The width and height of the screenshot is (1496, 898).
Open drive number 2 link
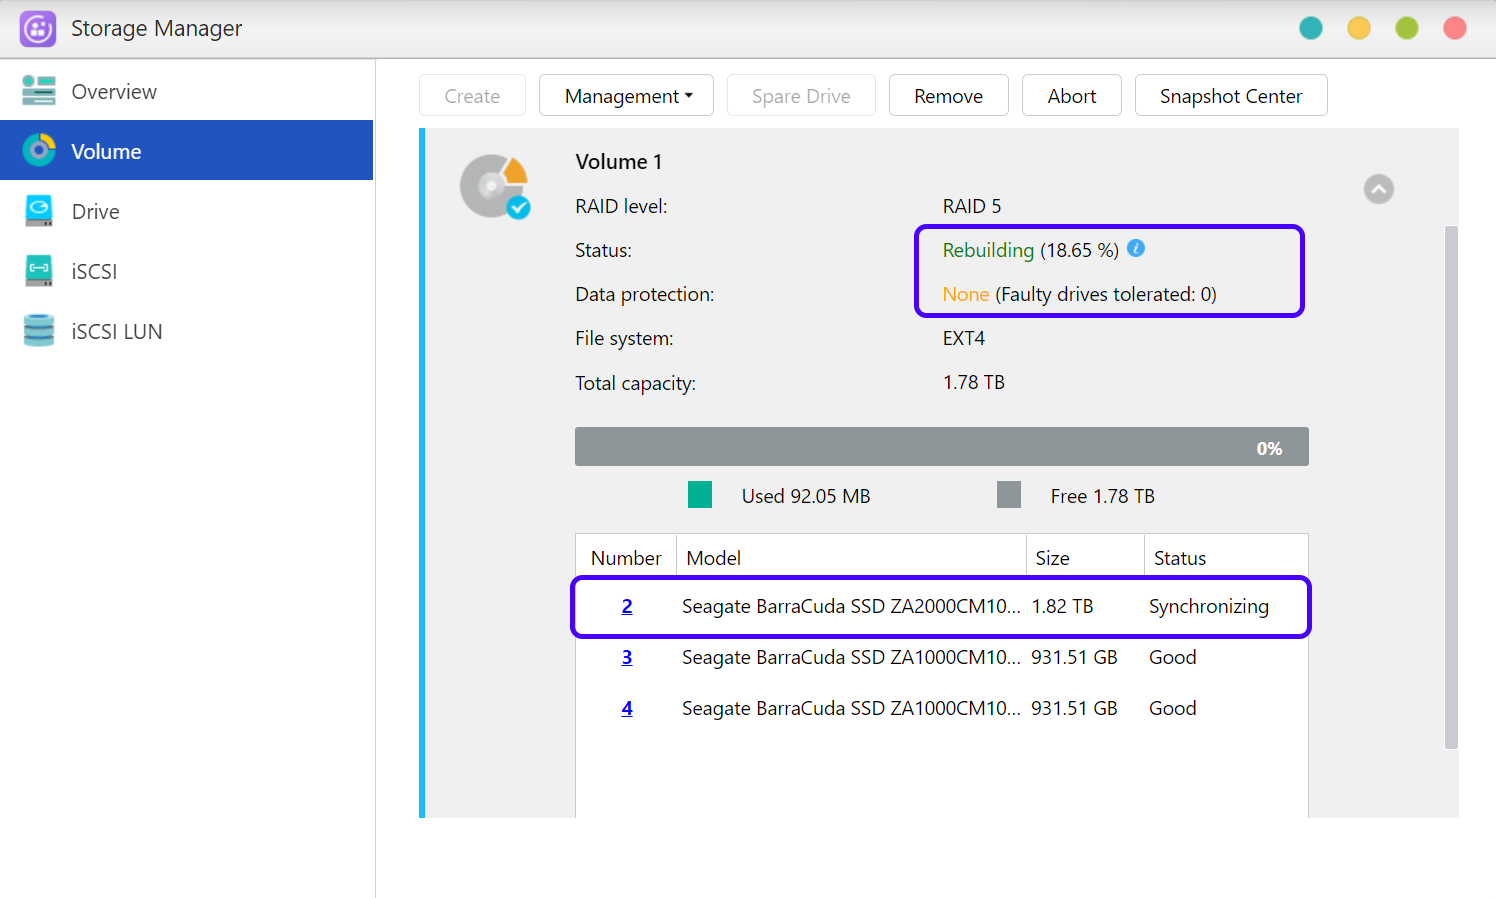point(627,606)
